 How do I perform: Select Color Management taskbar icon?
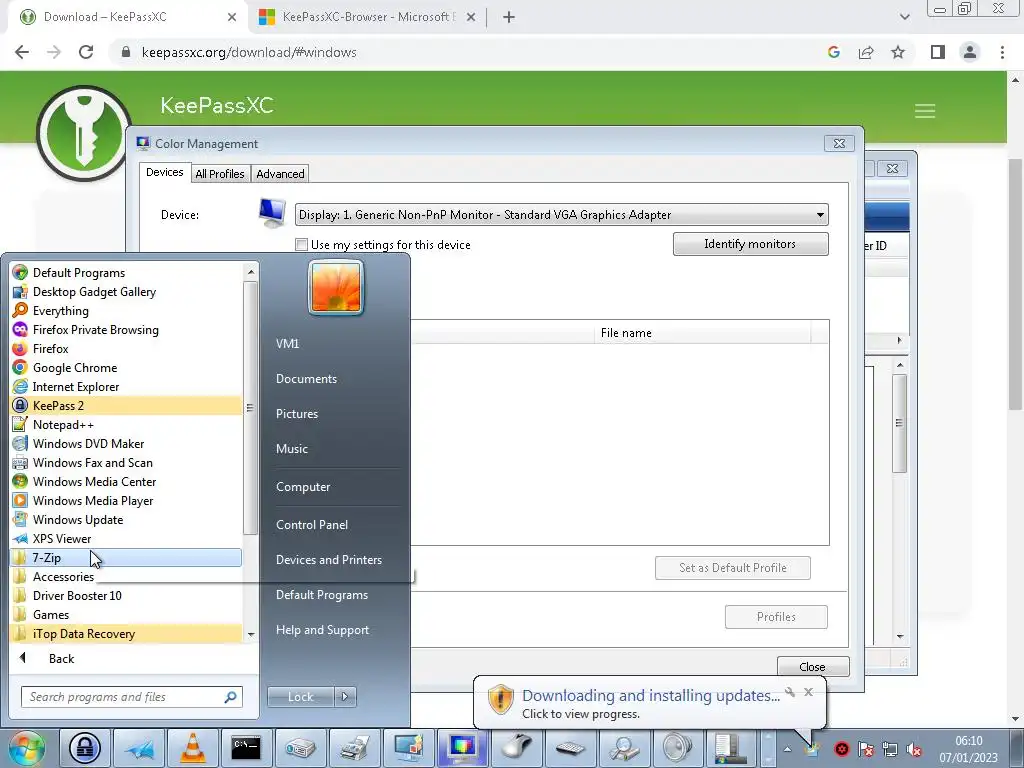462,748
